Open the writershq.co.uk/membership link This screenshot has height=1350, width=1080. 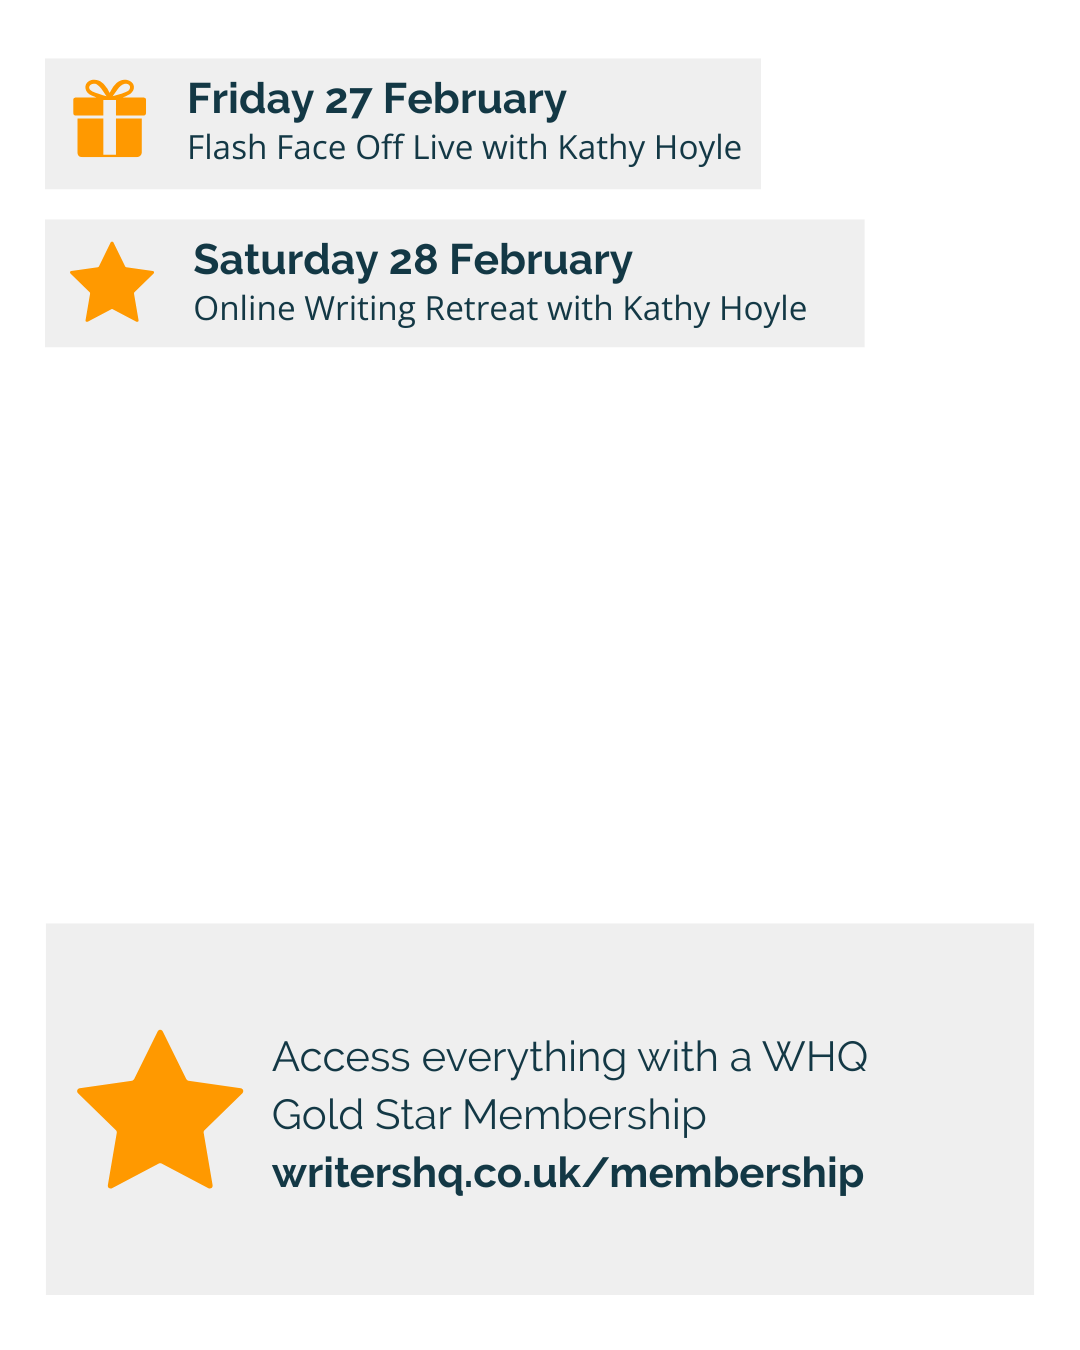[567, 1173]
